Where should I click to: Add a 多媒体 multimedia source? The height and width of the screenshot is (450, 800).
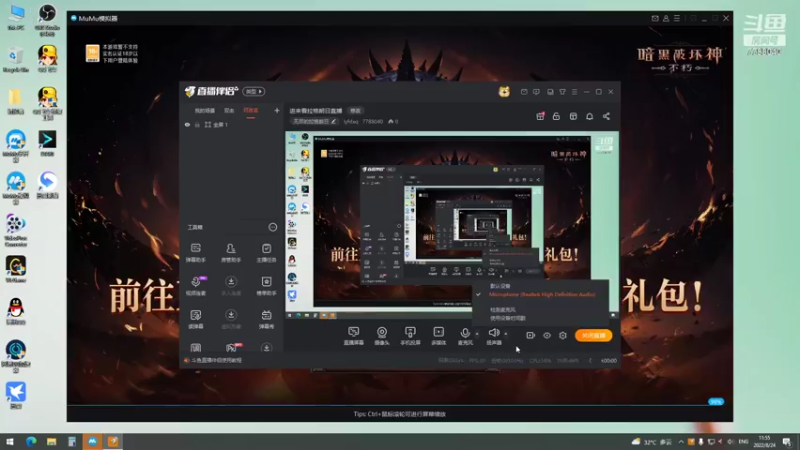point(438,336)
